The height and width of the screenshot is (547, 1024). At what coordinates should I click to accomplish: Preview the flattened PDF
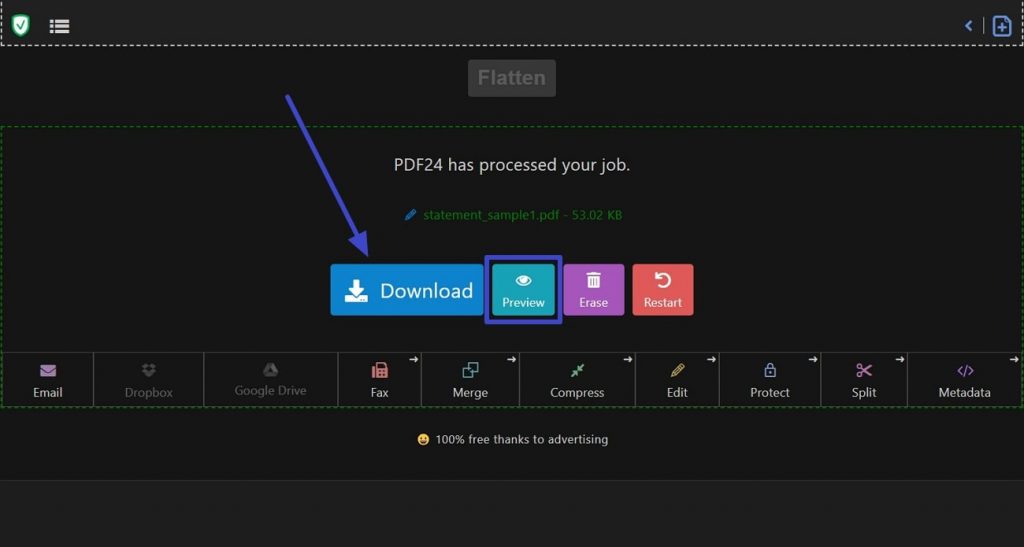(x=523, y=290)
